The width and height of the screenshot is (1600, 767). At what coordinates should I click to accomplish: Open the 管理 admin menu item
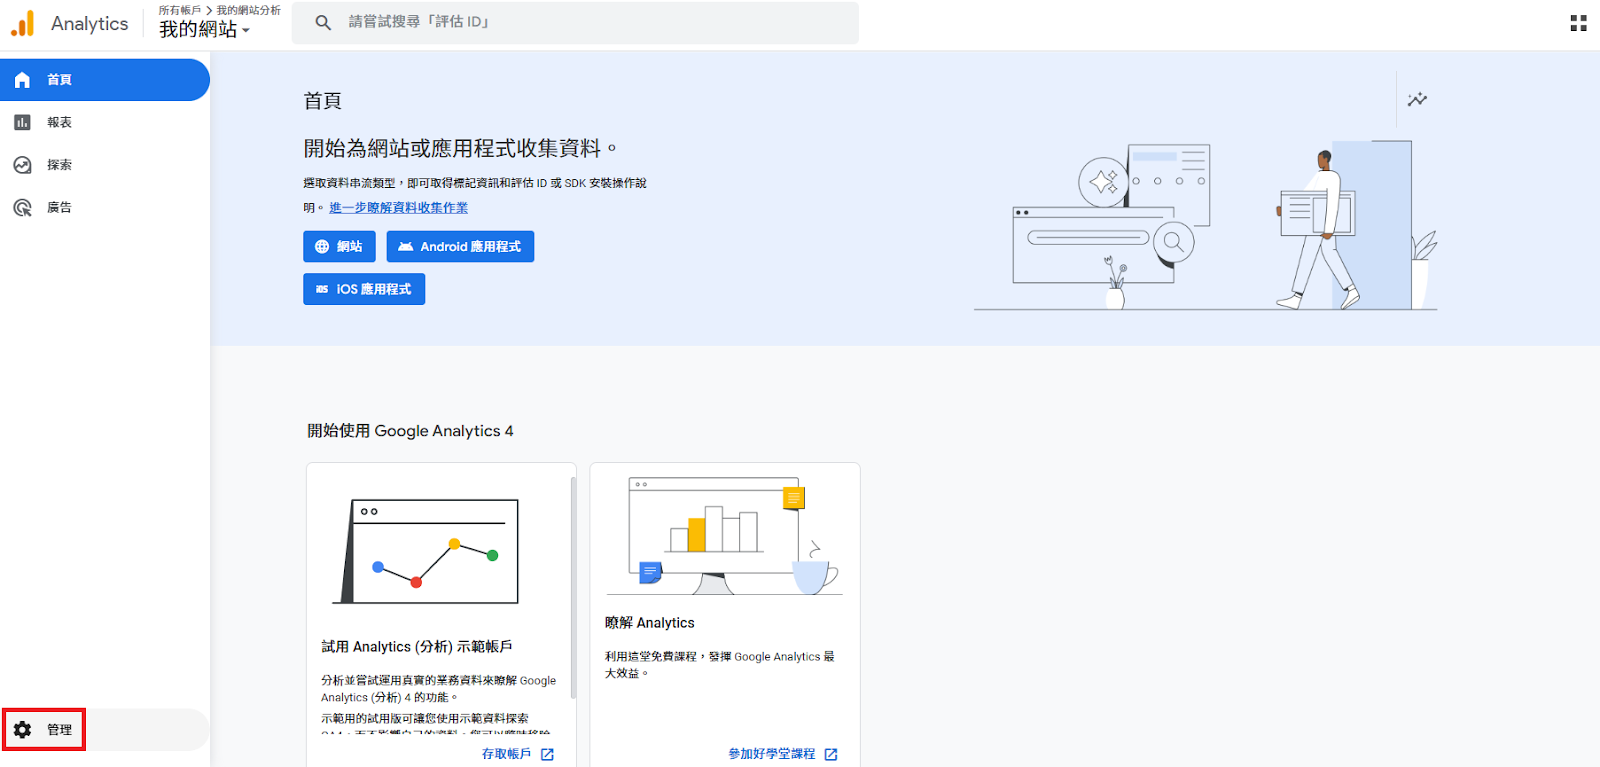(x=104, y=730)
